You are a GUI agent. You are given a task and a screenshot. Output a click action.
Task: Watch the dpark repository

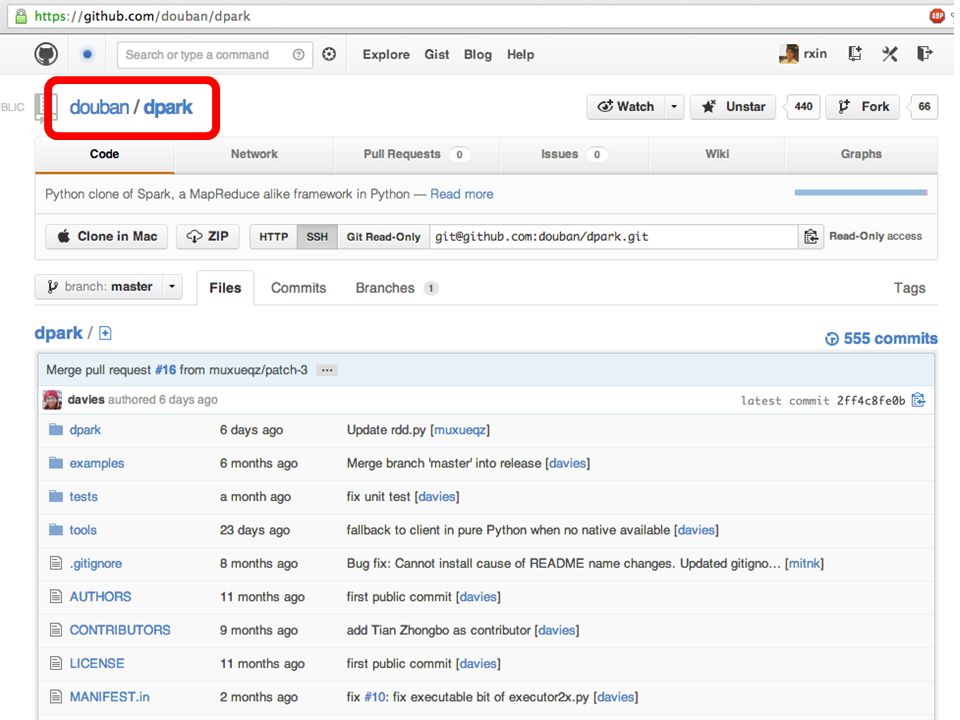[626, 107]
